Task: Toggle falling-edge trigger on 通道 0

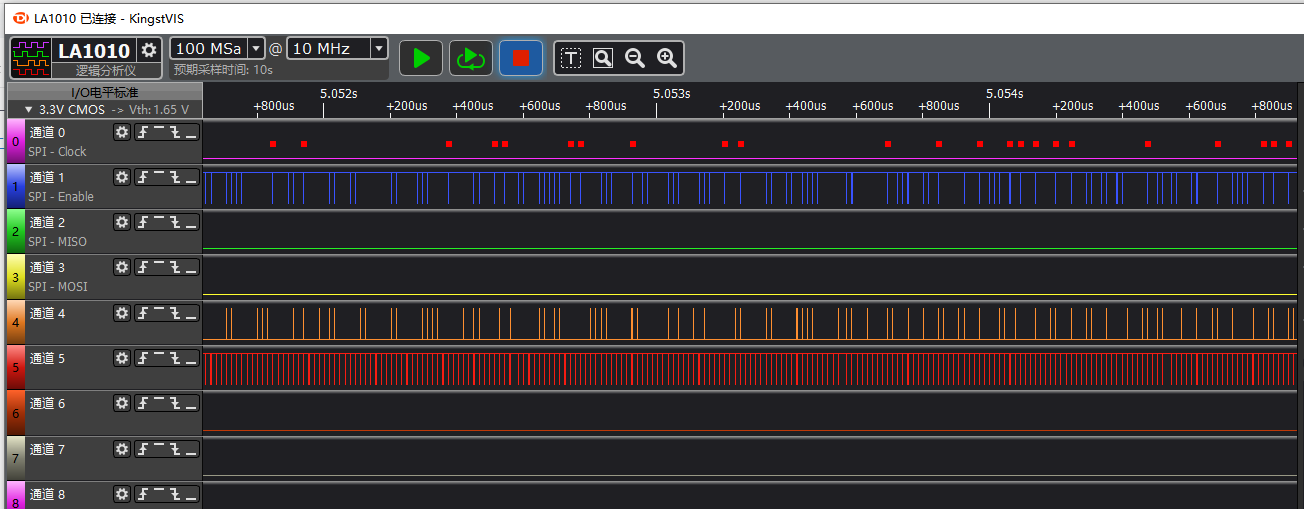Action: [x=175, y=132]
